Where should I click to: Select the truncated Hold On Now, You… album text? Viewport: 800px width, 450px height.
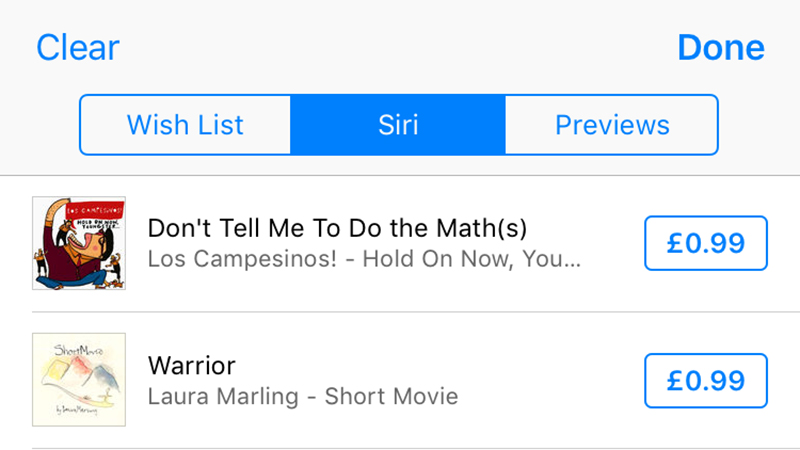[x=471, y=259]
